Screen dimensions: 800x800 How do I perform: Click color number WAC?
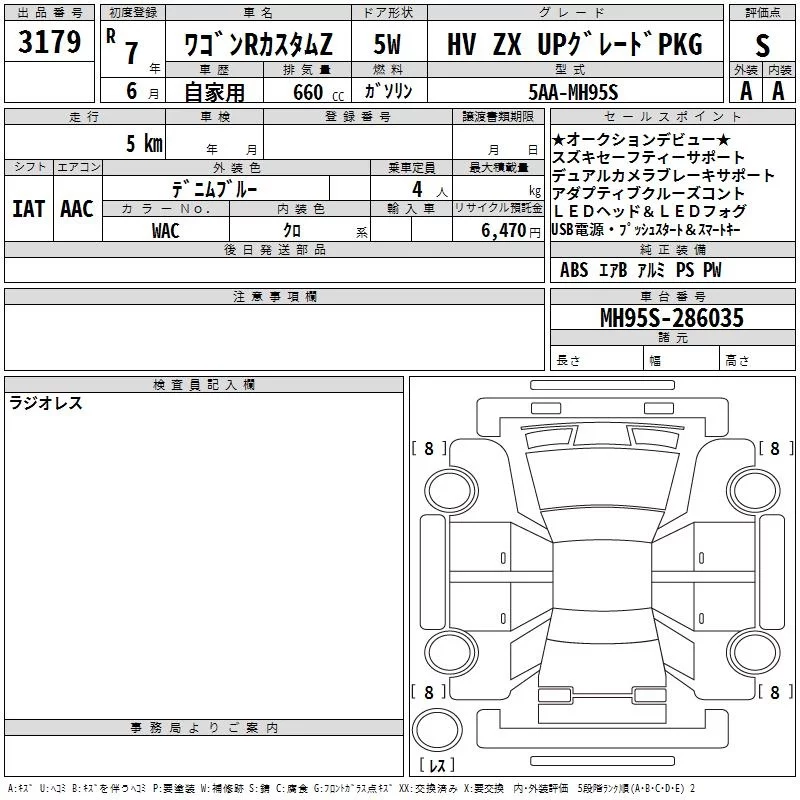click(165, 231)
